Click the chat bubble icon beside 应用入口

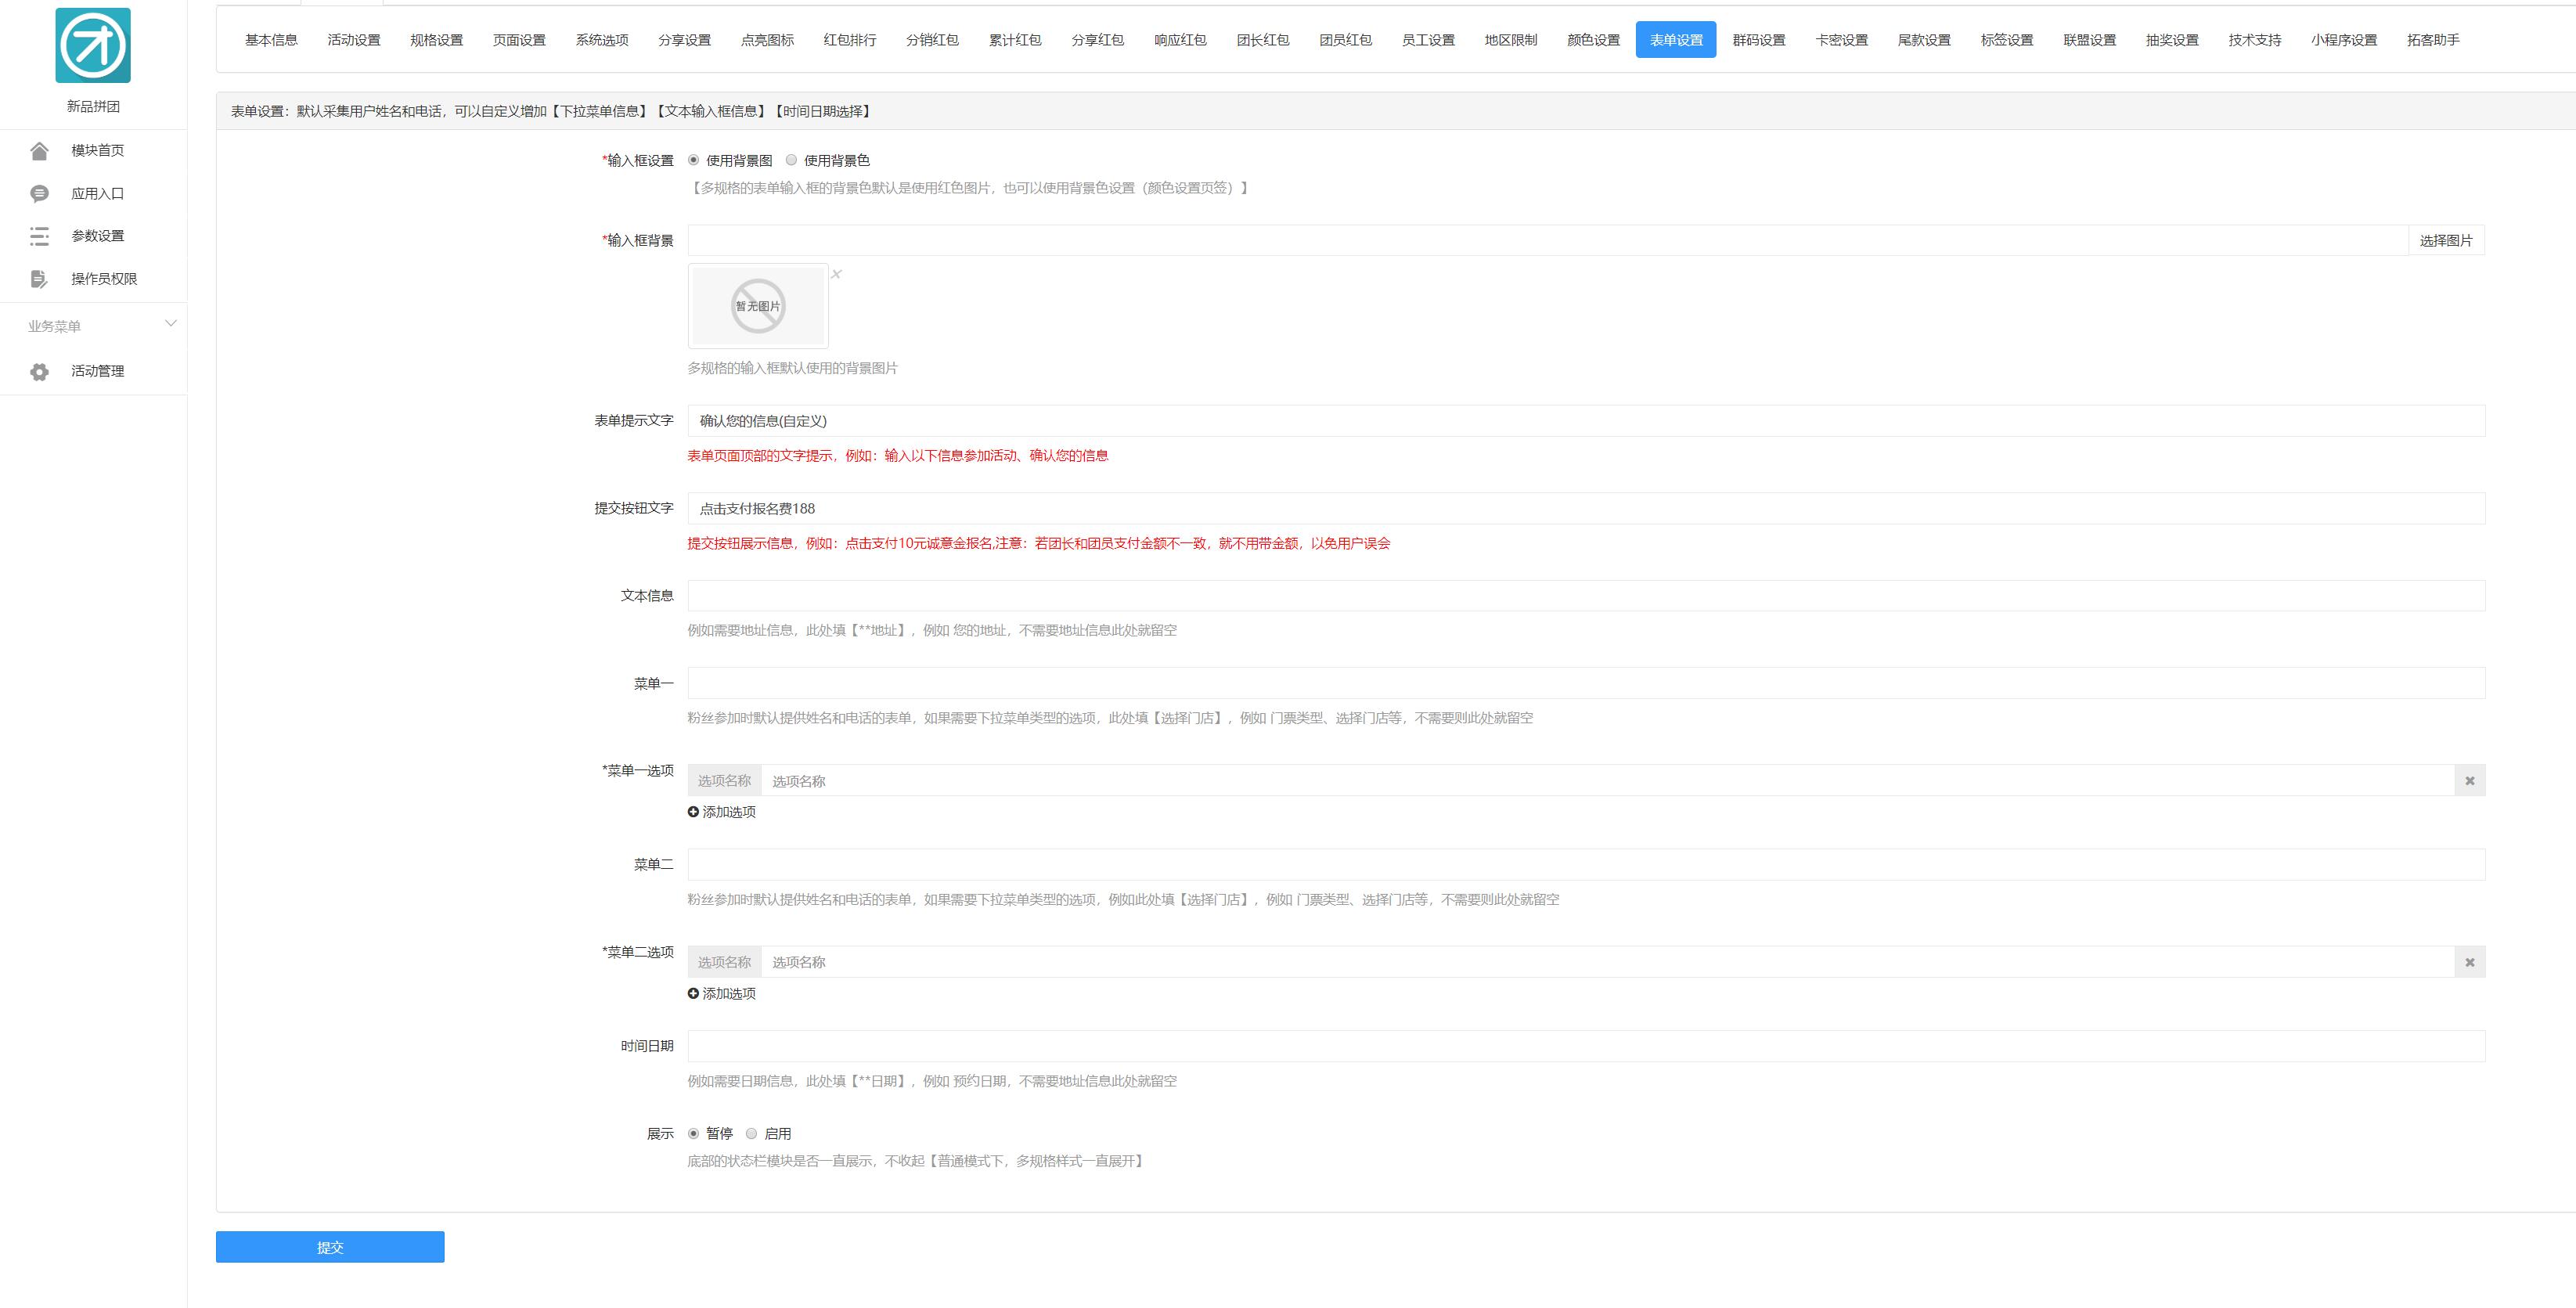tap(39, 194)
